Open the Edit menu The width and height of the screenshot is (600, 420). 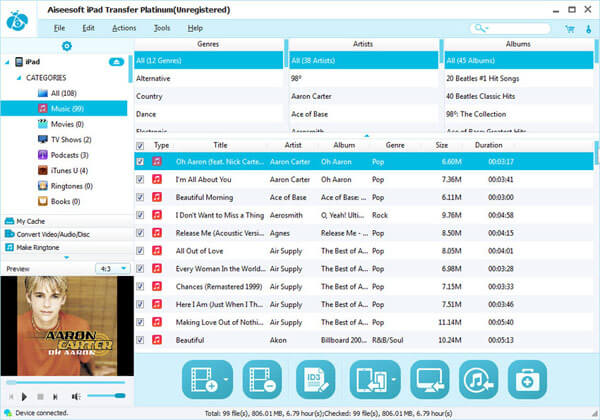pos(88,28)
